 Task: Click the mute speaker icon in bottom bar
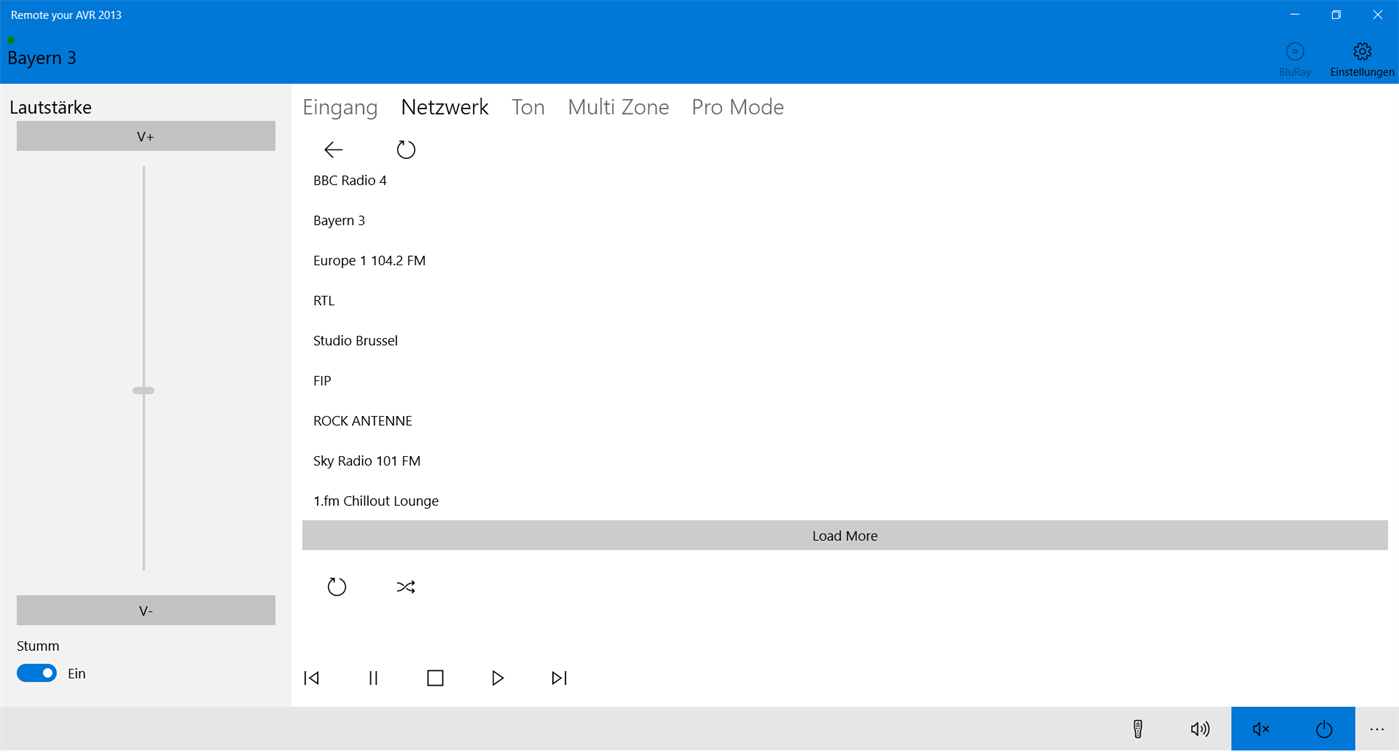(x=1262, y=729)
